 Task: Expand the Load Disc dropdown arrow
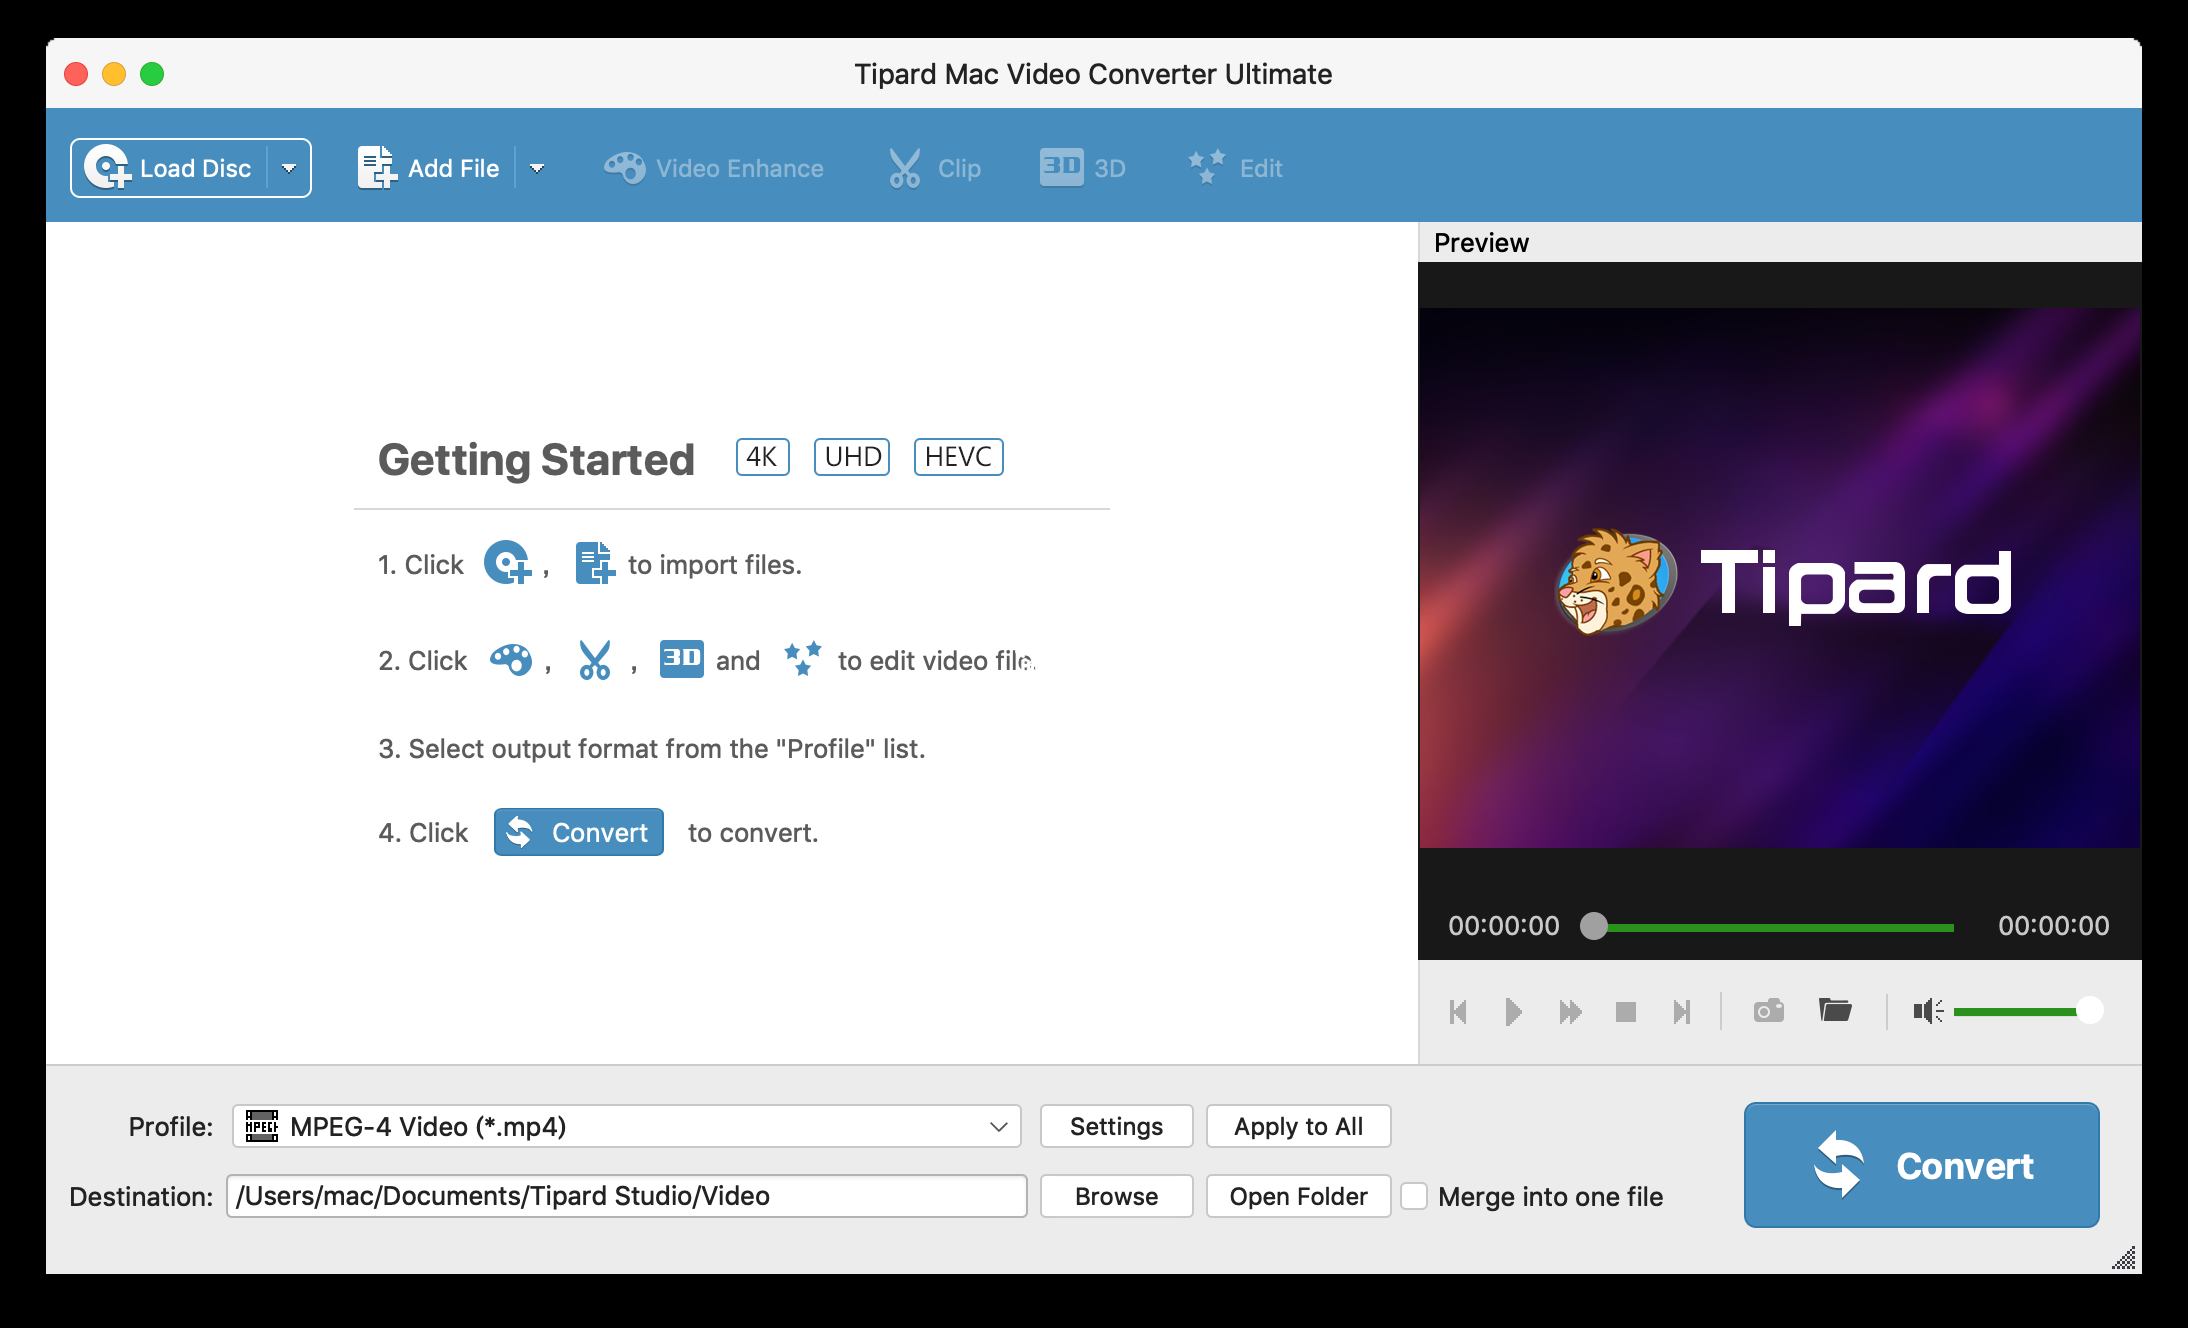click(x=289, y=168)
